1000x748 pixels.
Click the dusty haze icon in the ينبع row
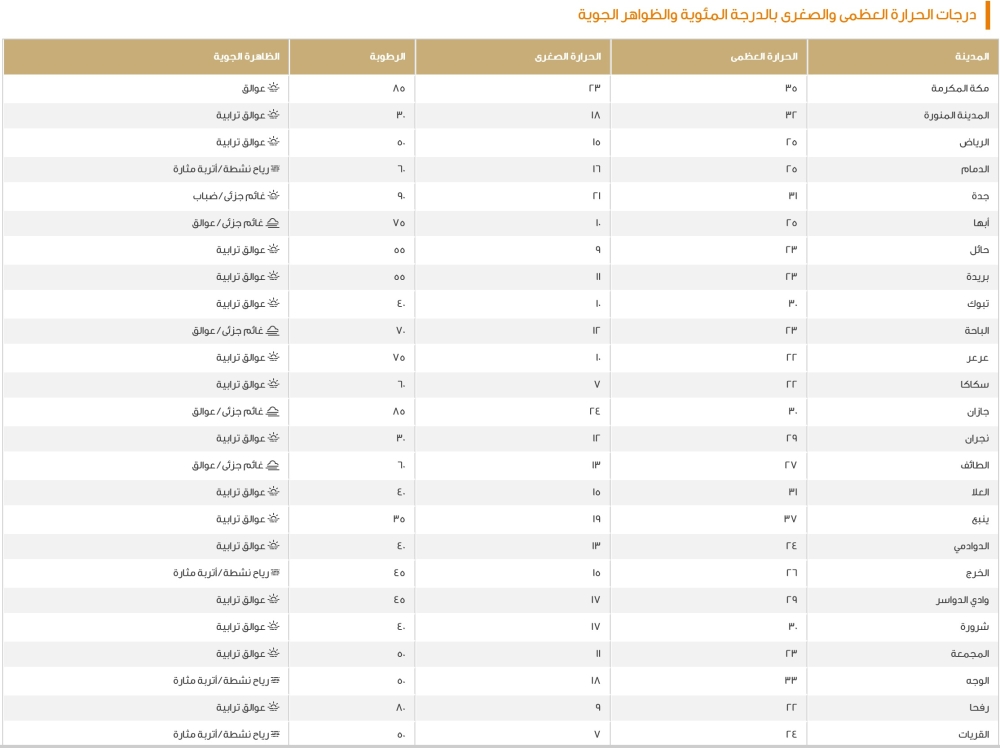(x=273, y=519)
